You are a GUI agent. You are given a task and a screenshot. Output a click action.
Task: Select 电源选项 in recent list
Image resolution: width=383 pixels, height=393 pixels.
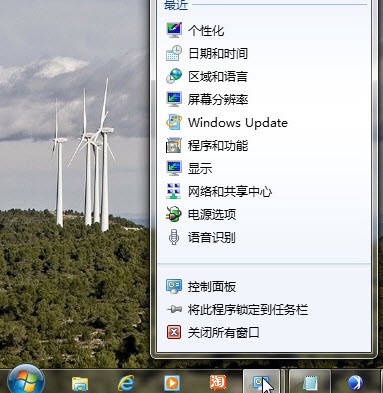(264, 214)
